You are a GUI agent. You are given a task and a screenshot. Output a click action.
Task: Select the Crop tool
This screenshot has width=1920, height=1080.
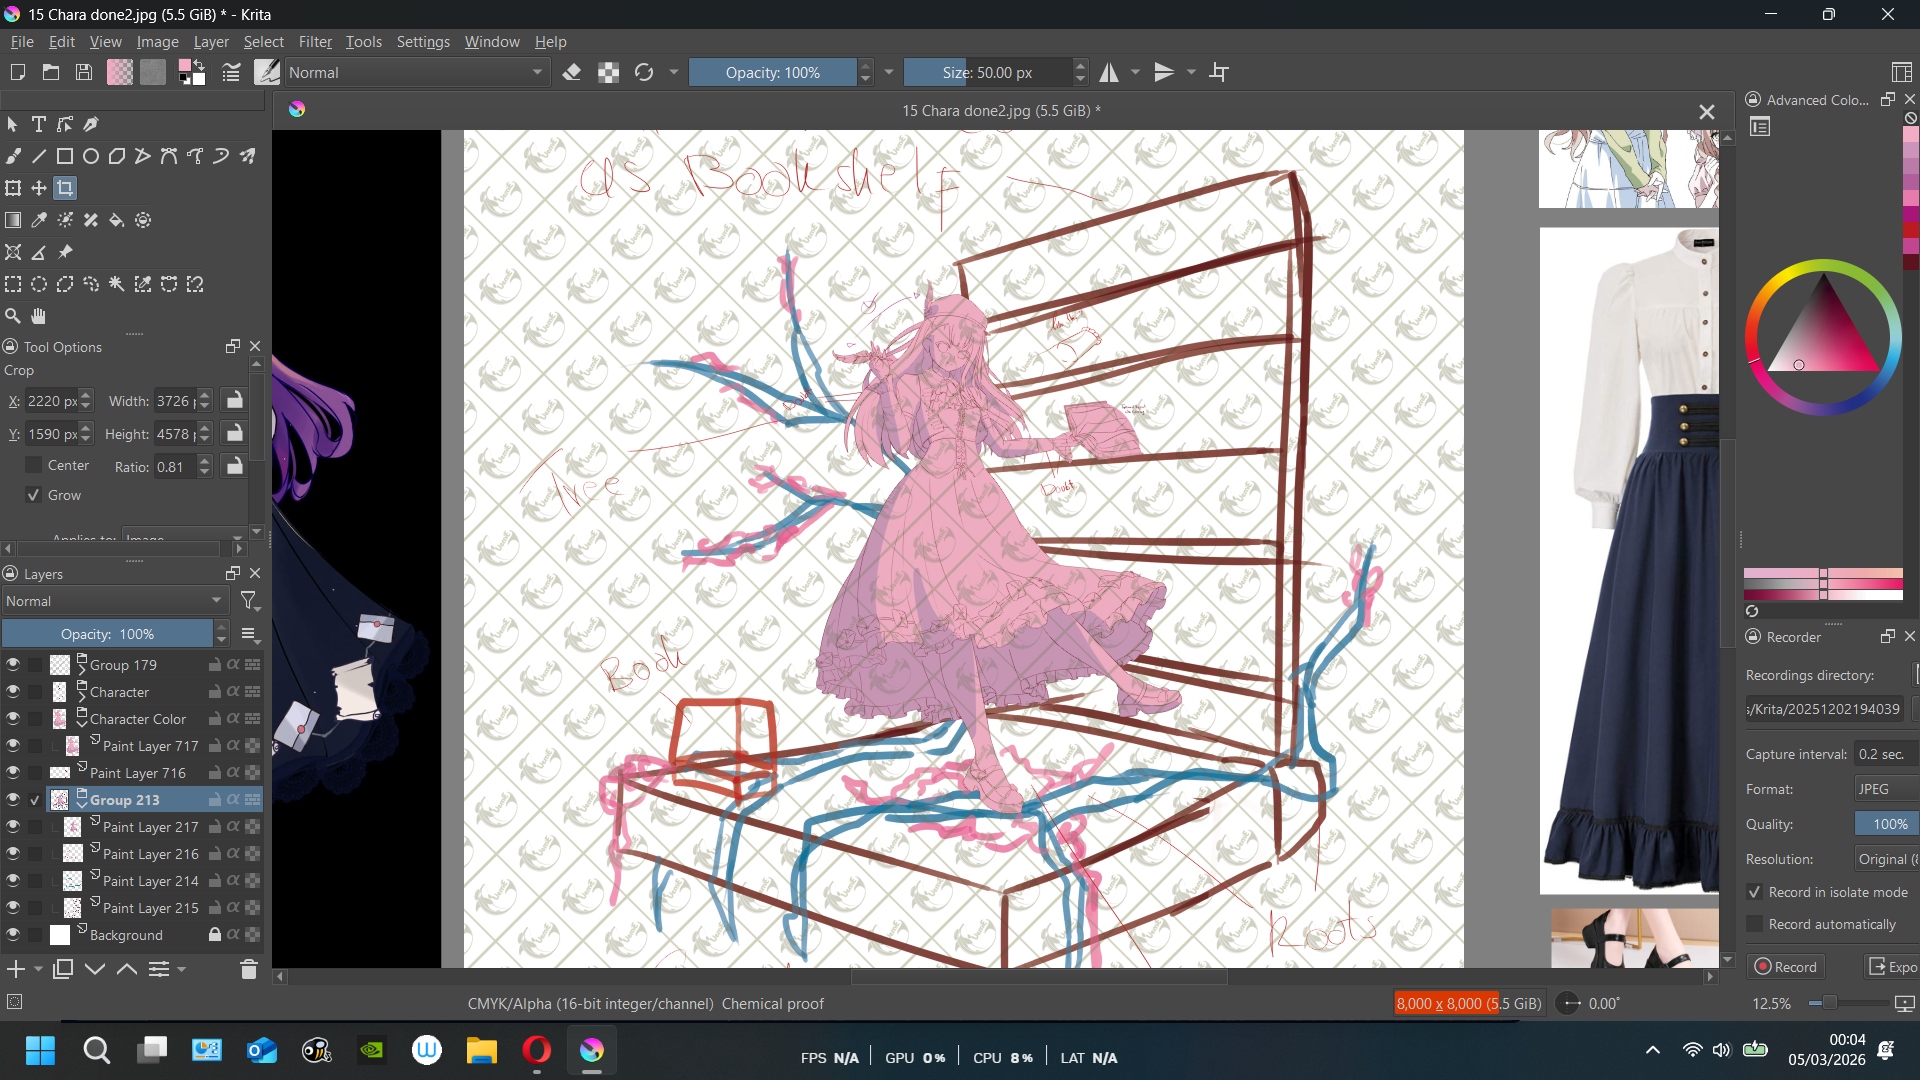pyautogui.click(x=65, y=188)
